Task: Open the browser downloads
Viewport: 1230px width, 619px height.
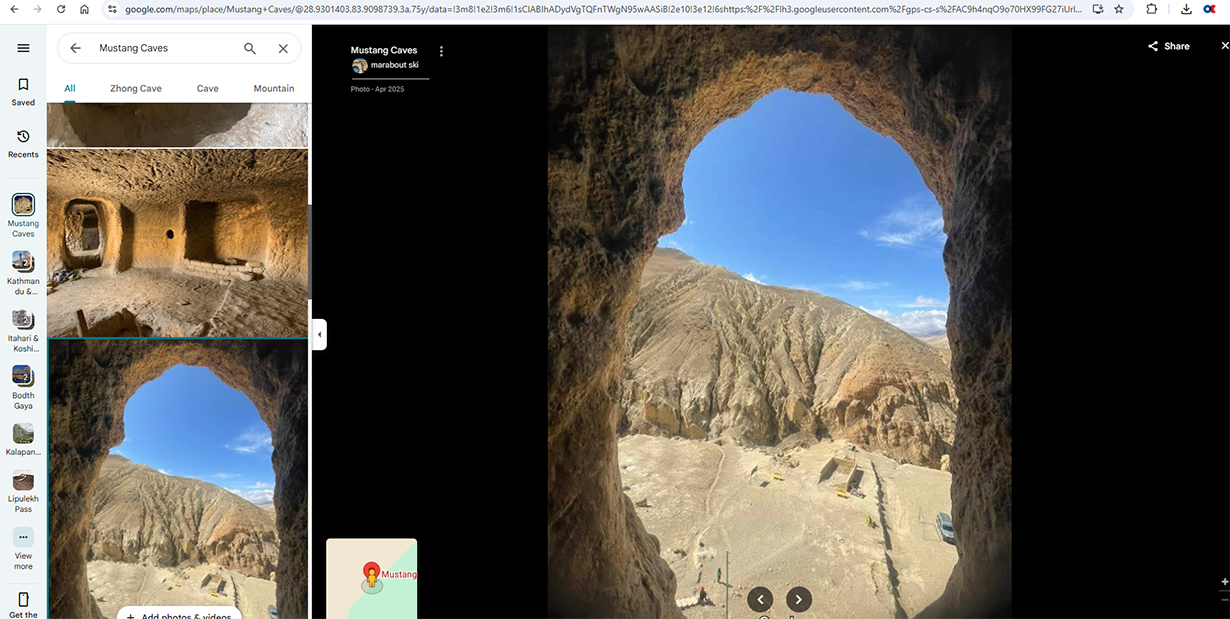Action: pyautogui.click(x=1186, y=9)
